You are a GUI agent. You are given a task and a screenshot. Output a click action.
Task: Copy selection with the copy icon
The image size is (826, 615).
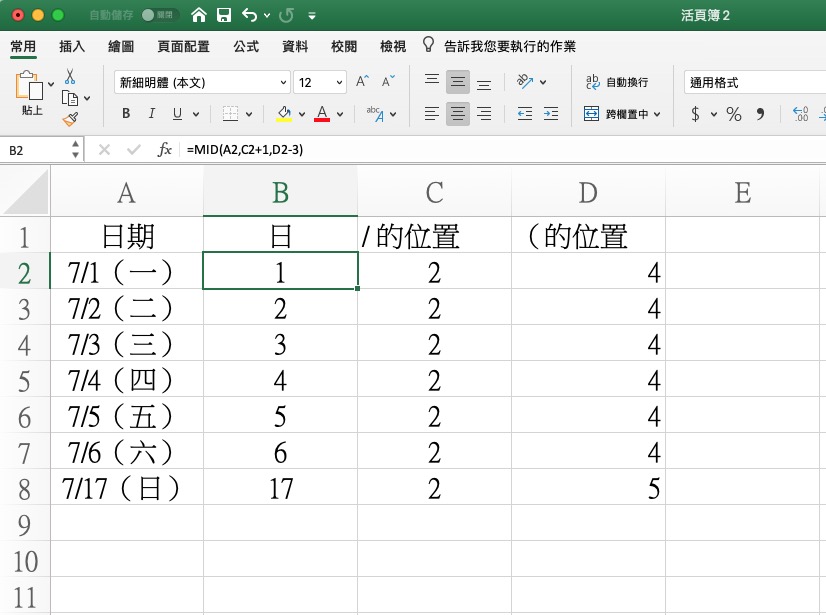click(70, 98)
